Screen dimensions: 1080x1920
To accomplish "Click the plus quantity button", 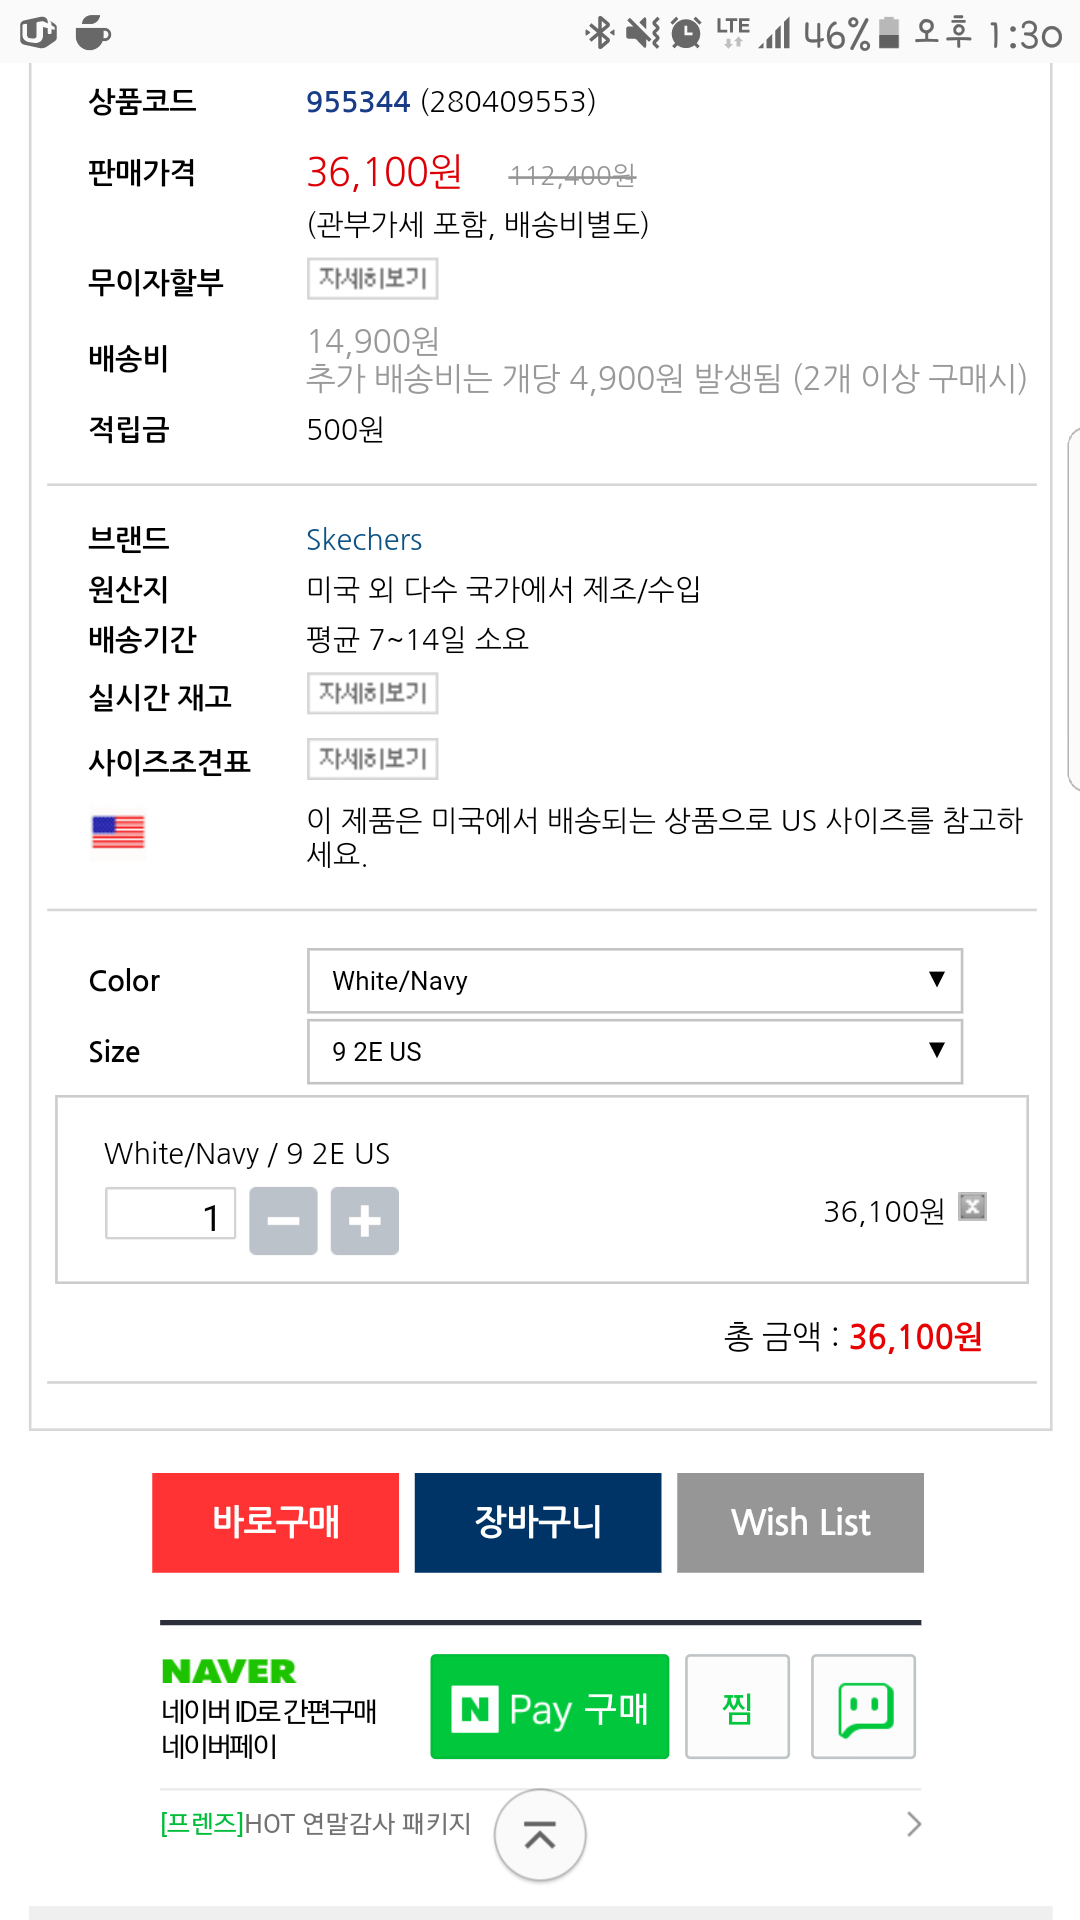I will (x=365, y=1221).
